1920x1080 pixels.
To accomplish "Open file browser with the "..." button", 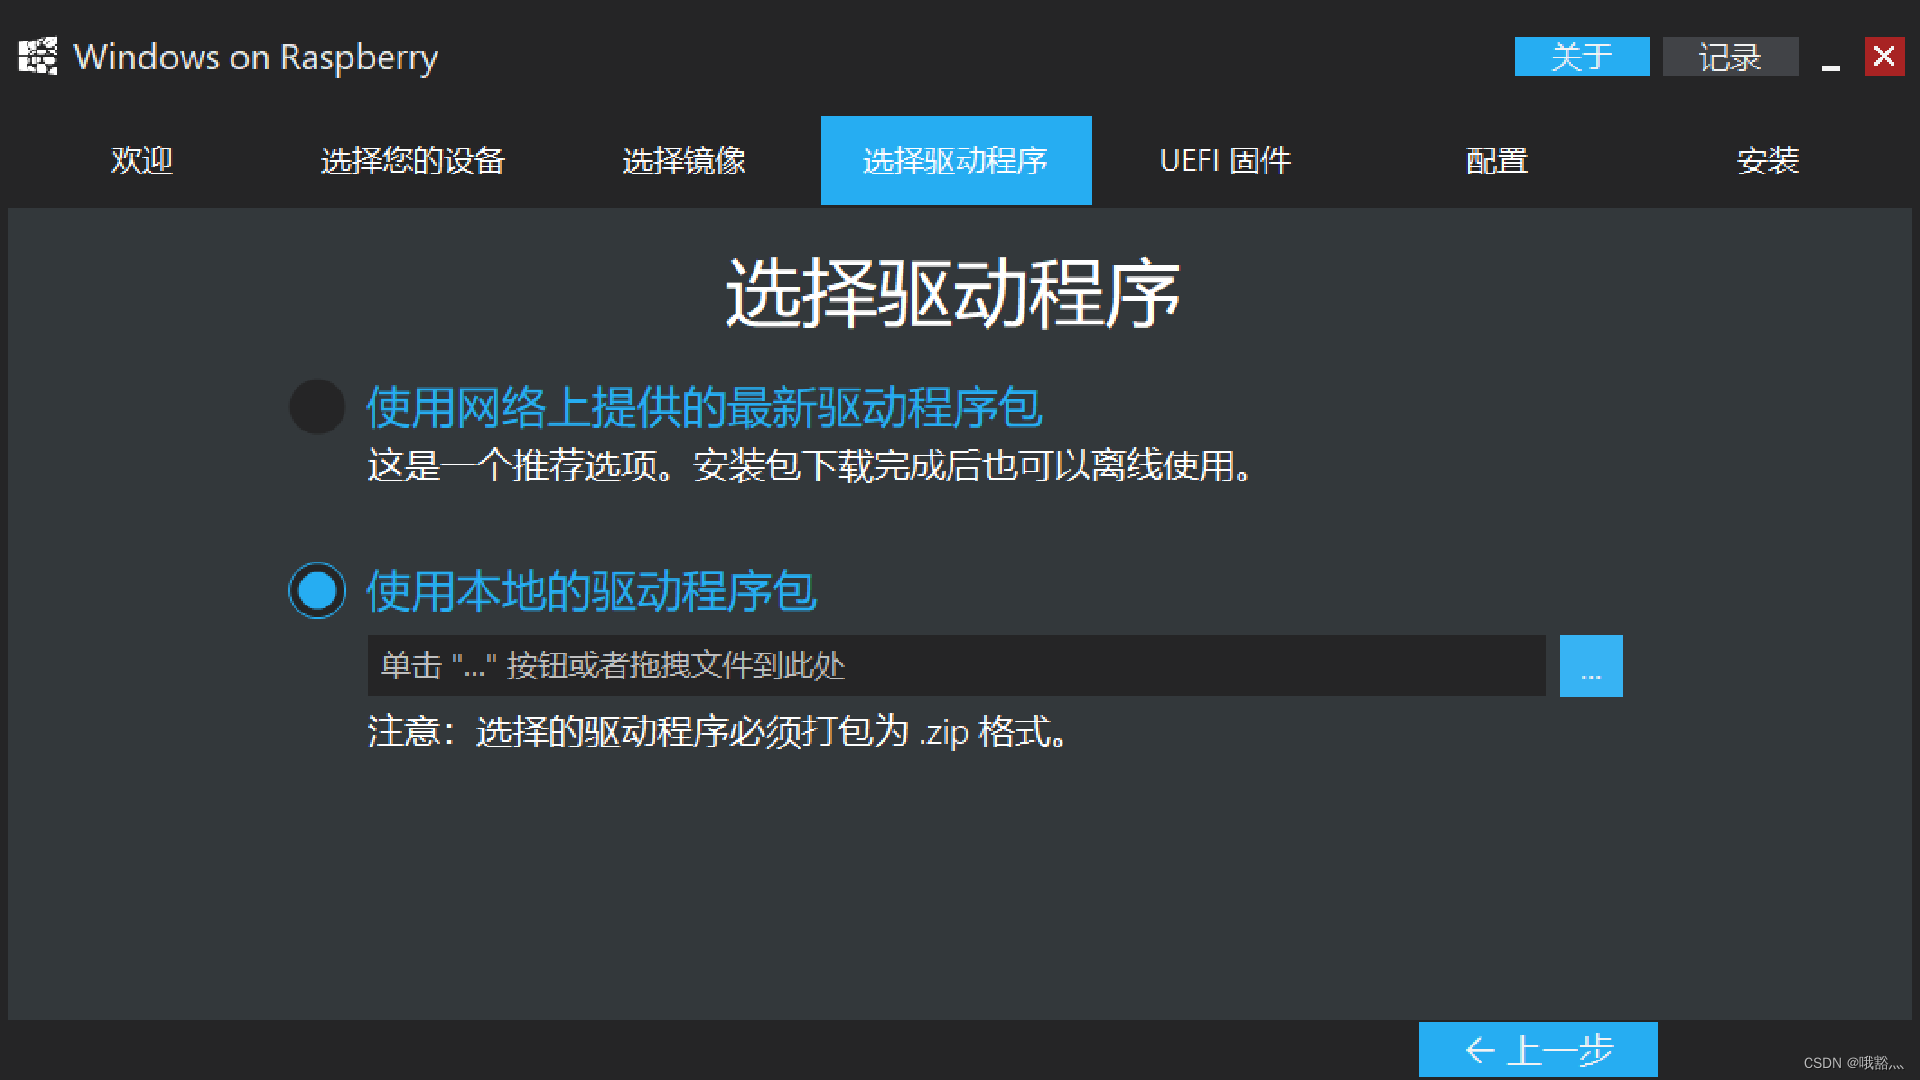I will [x=1590, y=666].
